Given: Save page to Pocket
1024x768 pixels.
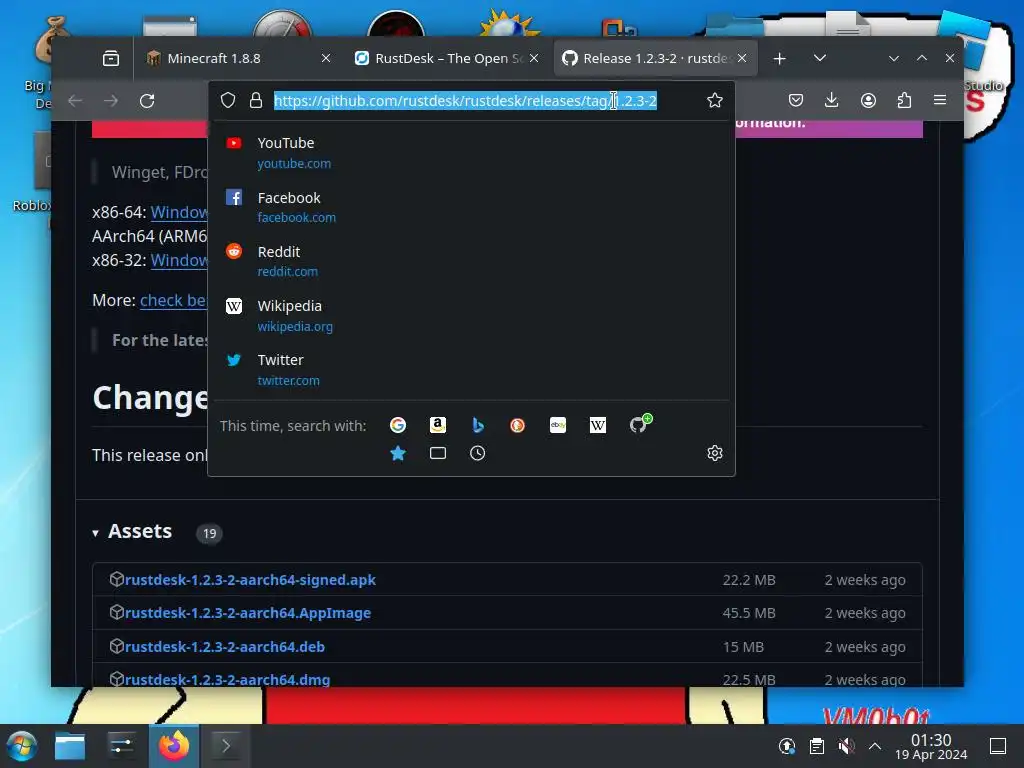Looking at the screenshot, I should coord(795,101).
